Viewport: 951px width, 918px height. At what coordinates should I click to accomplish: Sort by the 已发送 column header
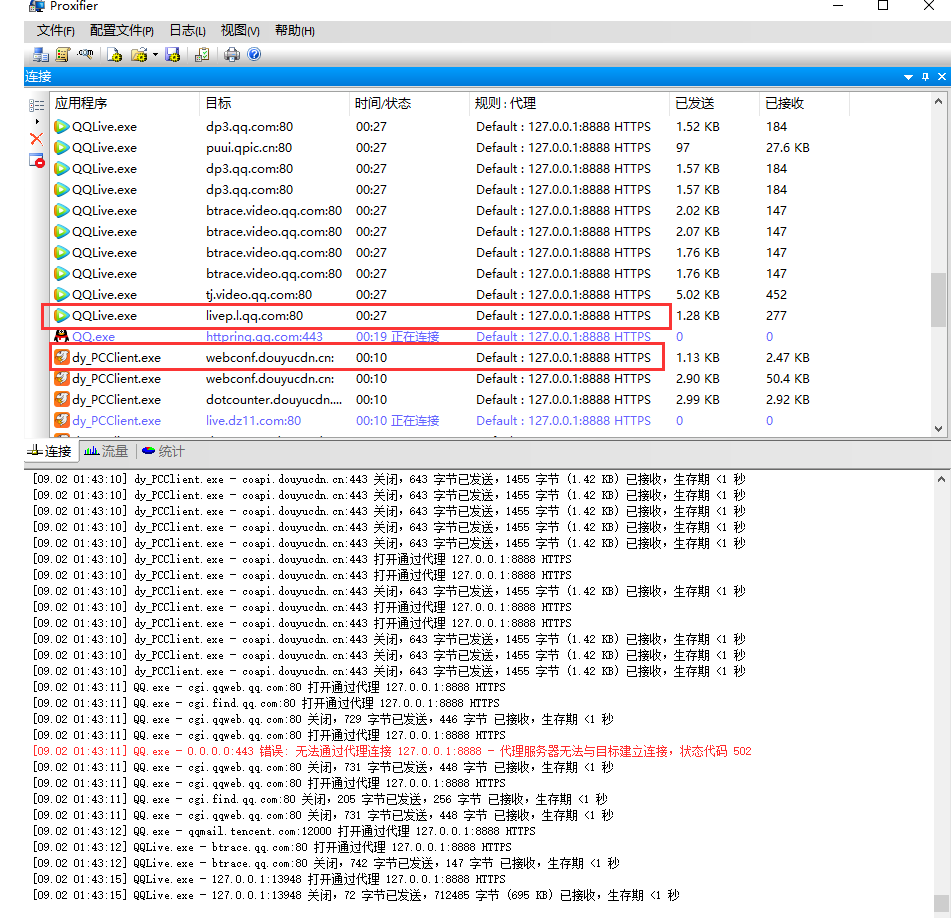tap(714, 103)
